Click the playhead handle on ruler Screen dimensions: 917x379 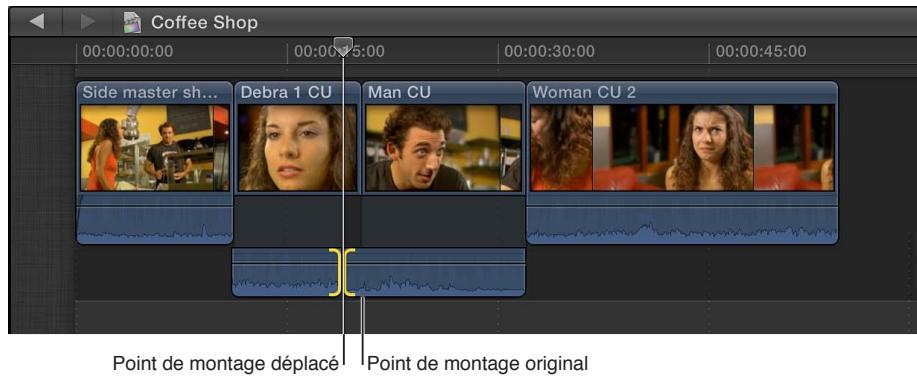click(x=343, y=46)
